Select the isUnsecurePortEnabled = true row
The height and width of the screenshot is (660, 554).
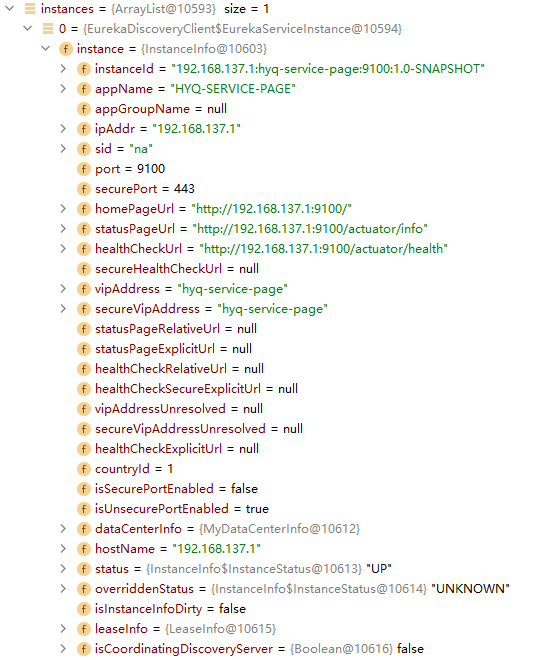(x=173, y=509)
